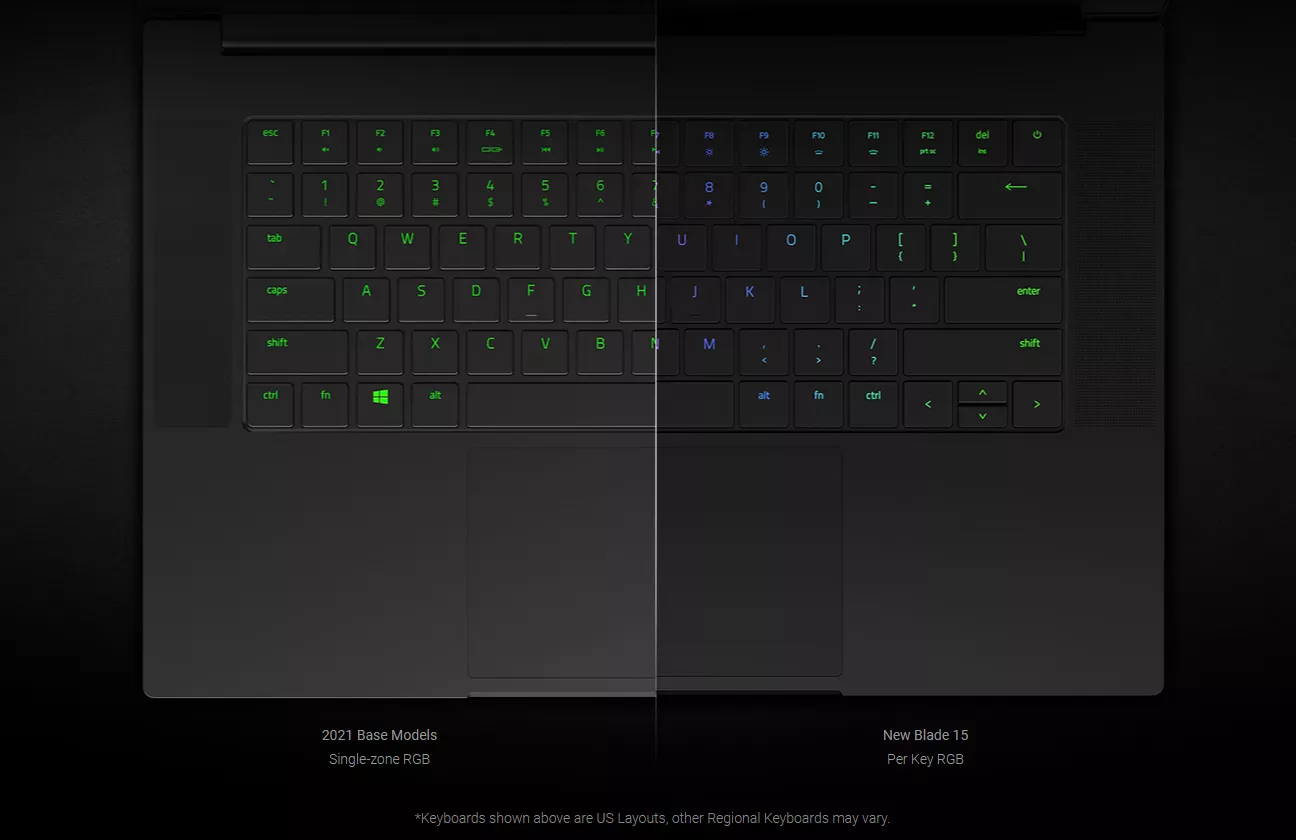Click the green Windows logo key

(x=380, y=404)
